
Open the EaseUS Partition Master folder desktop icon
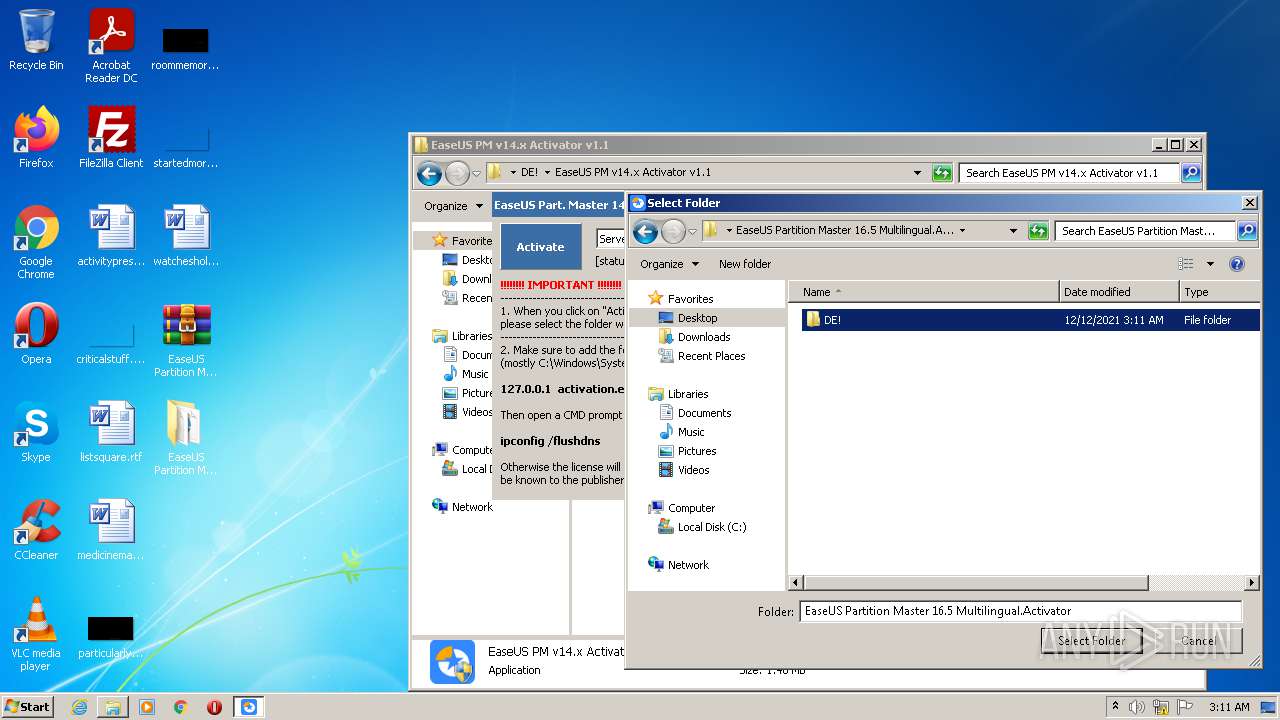point(186,438)
